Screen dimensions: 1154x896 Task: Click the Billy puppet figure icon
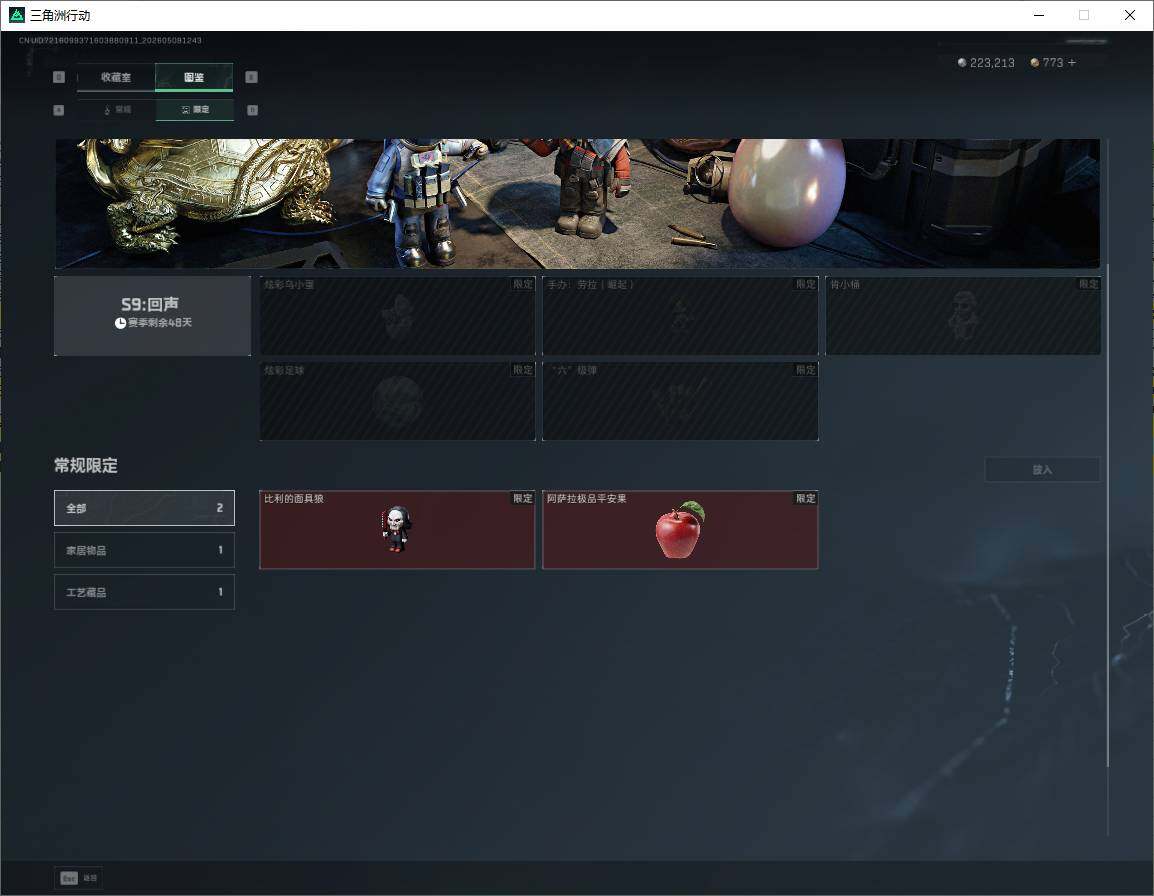pyautogui.click(x=397, y=529)
